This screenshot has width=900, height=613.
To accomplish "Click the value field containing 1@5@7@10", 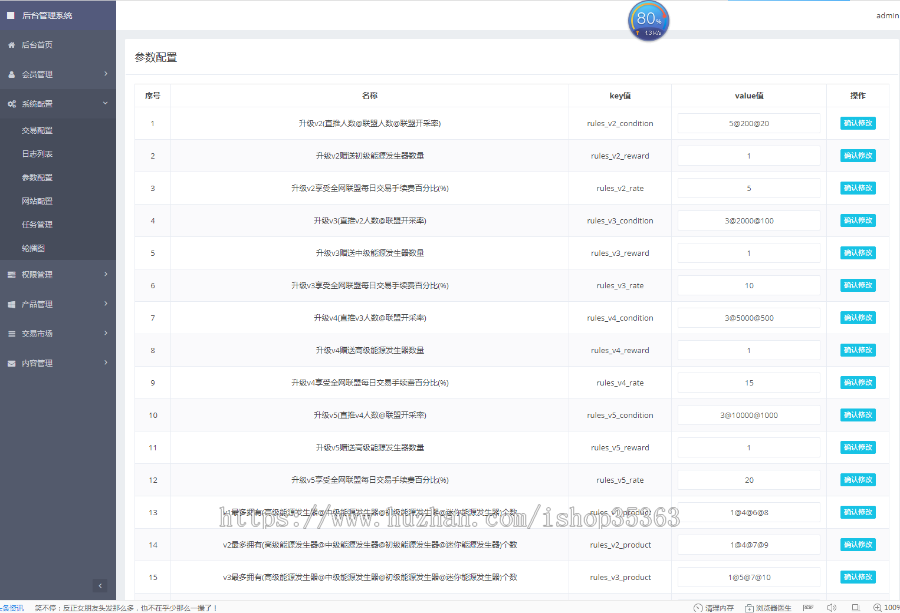I will tap(748, 577).
